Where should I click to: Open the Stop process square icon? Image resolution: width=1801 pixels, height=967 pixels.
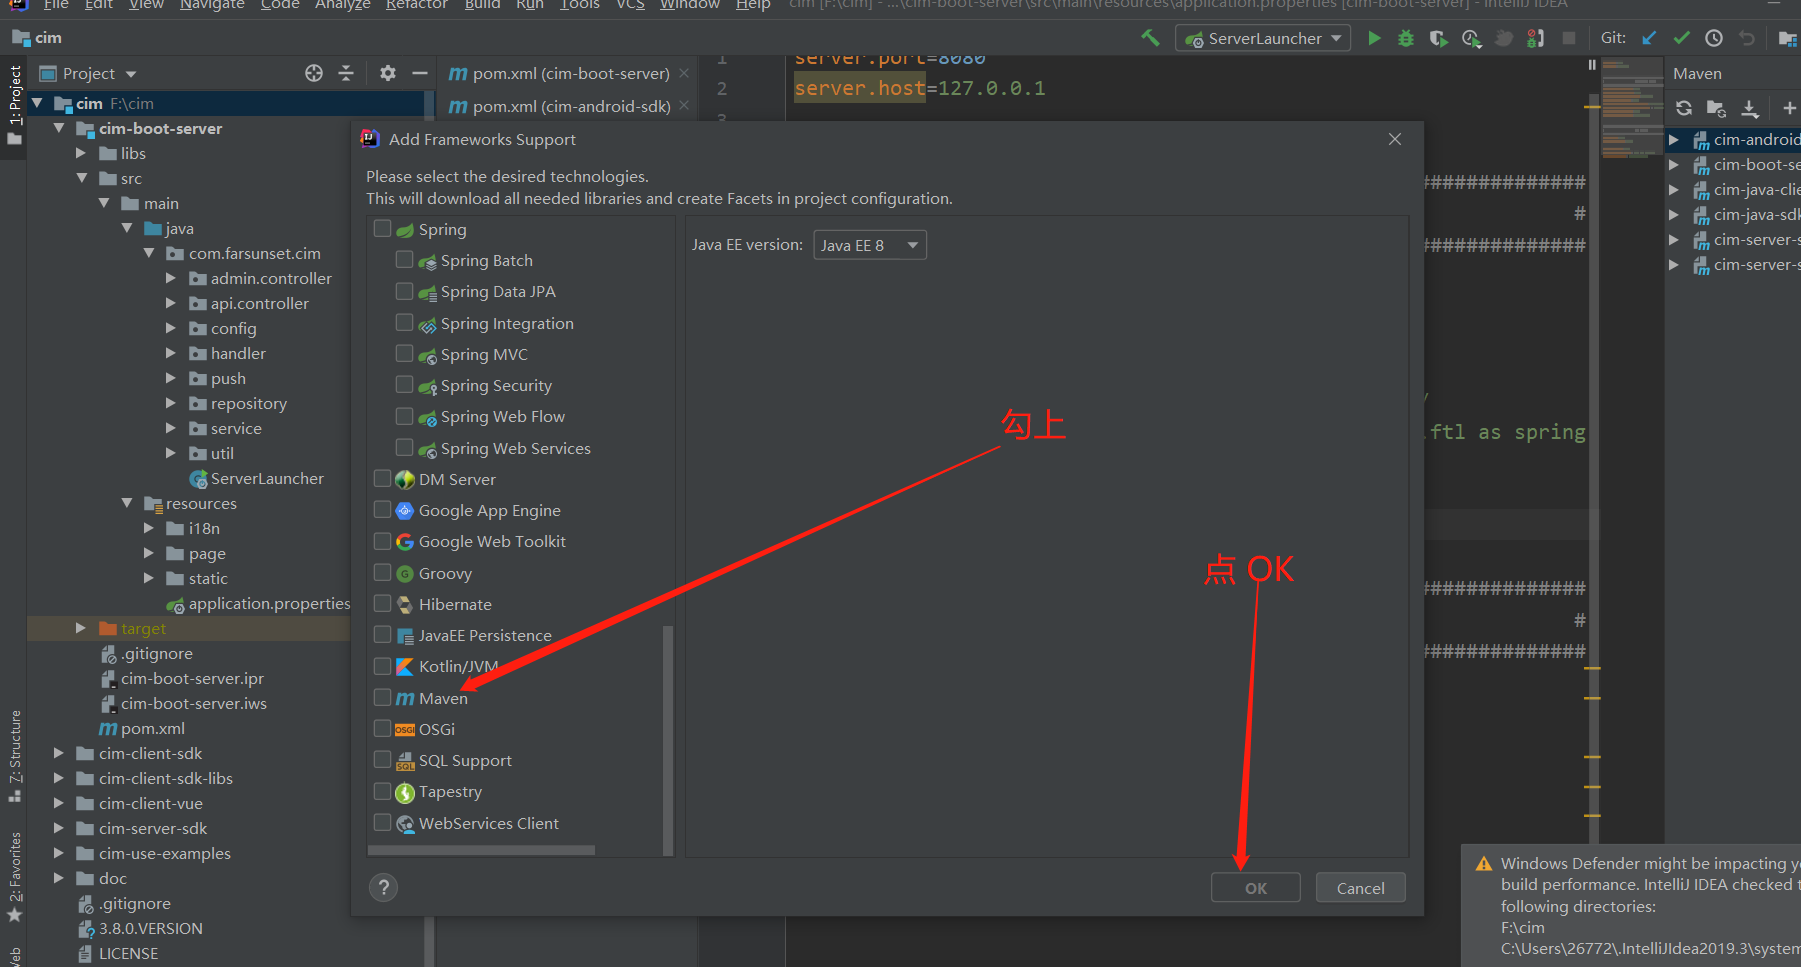point(1569,38)
